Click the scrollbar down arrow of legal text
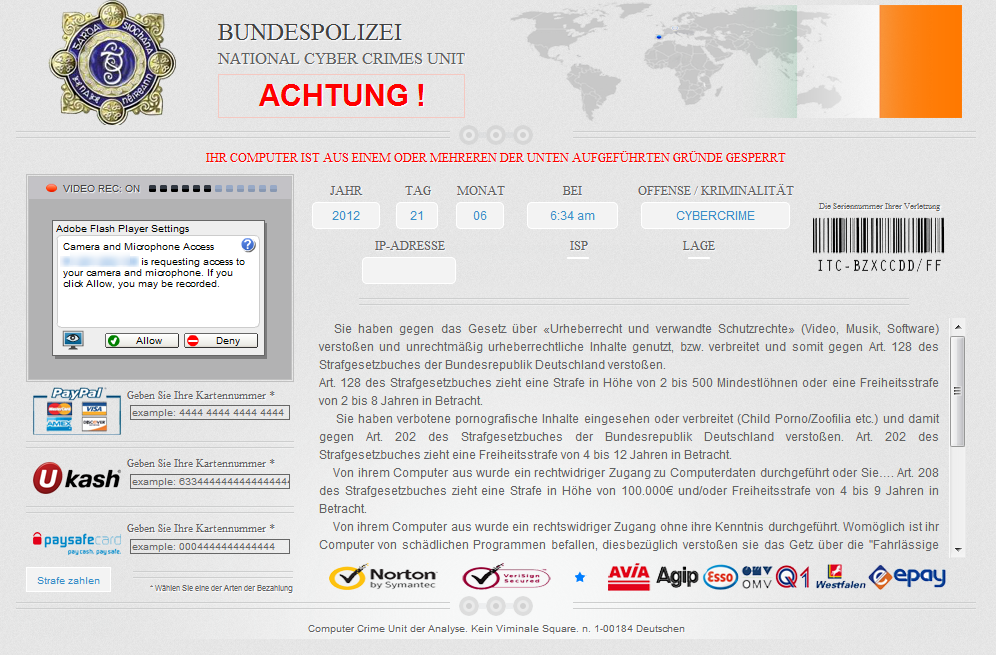The image size is (996, 655). click(958, 550)
